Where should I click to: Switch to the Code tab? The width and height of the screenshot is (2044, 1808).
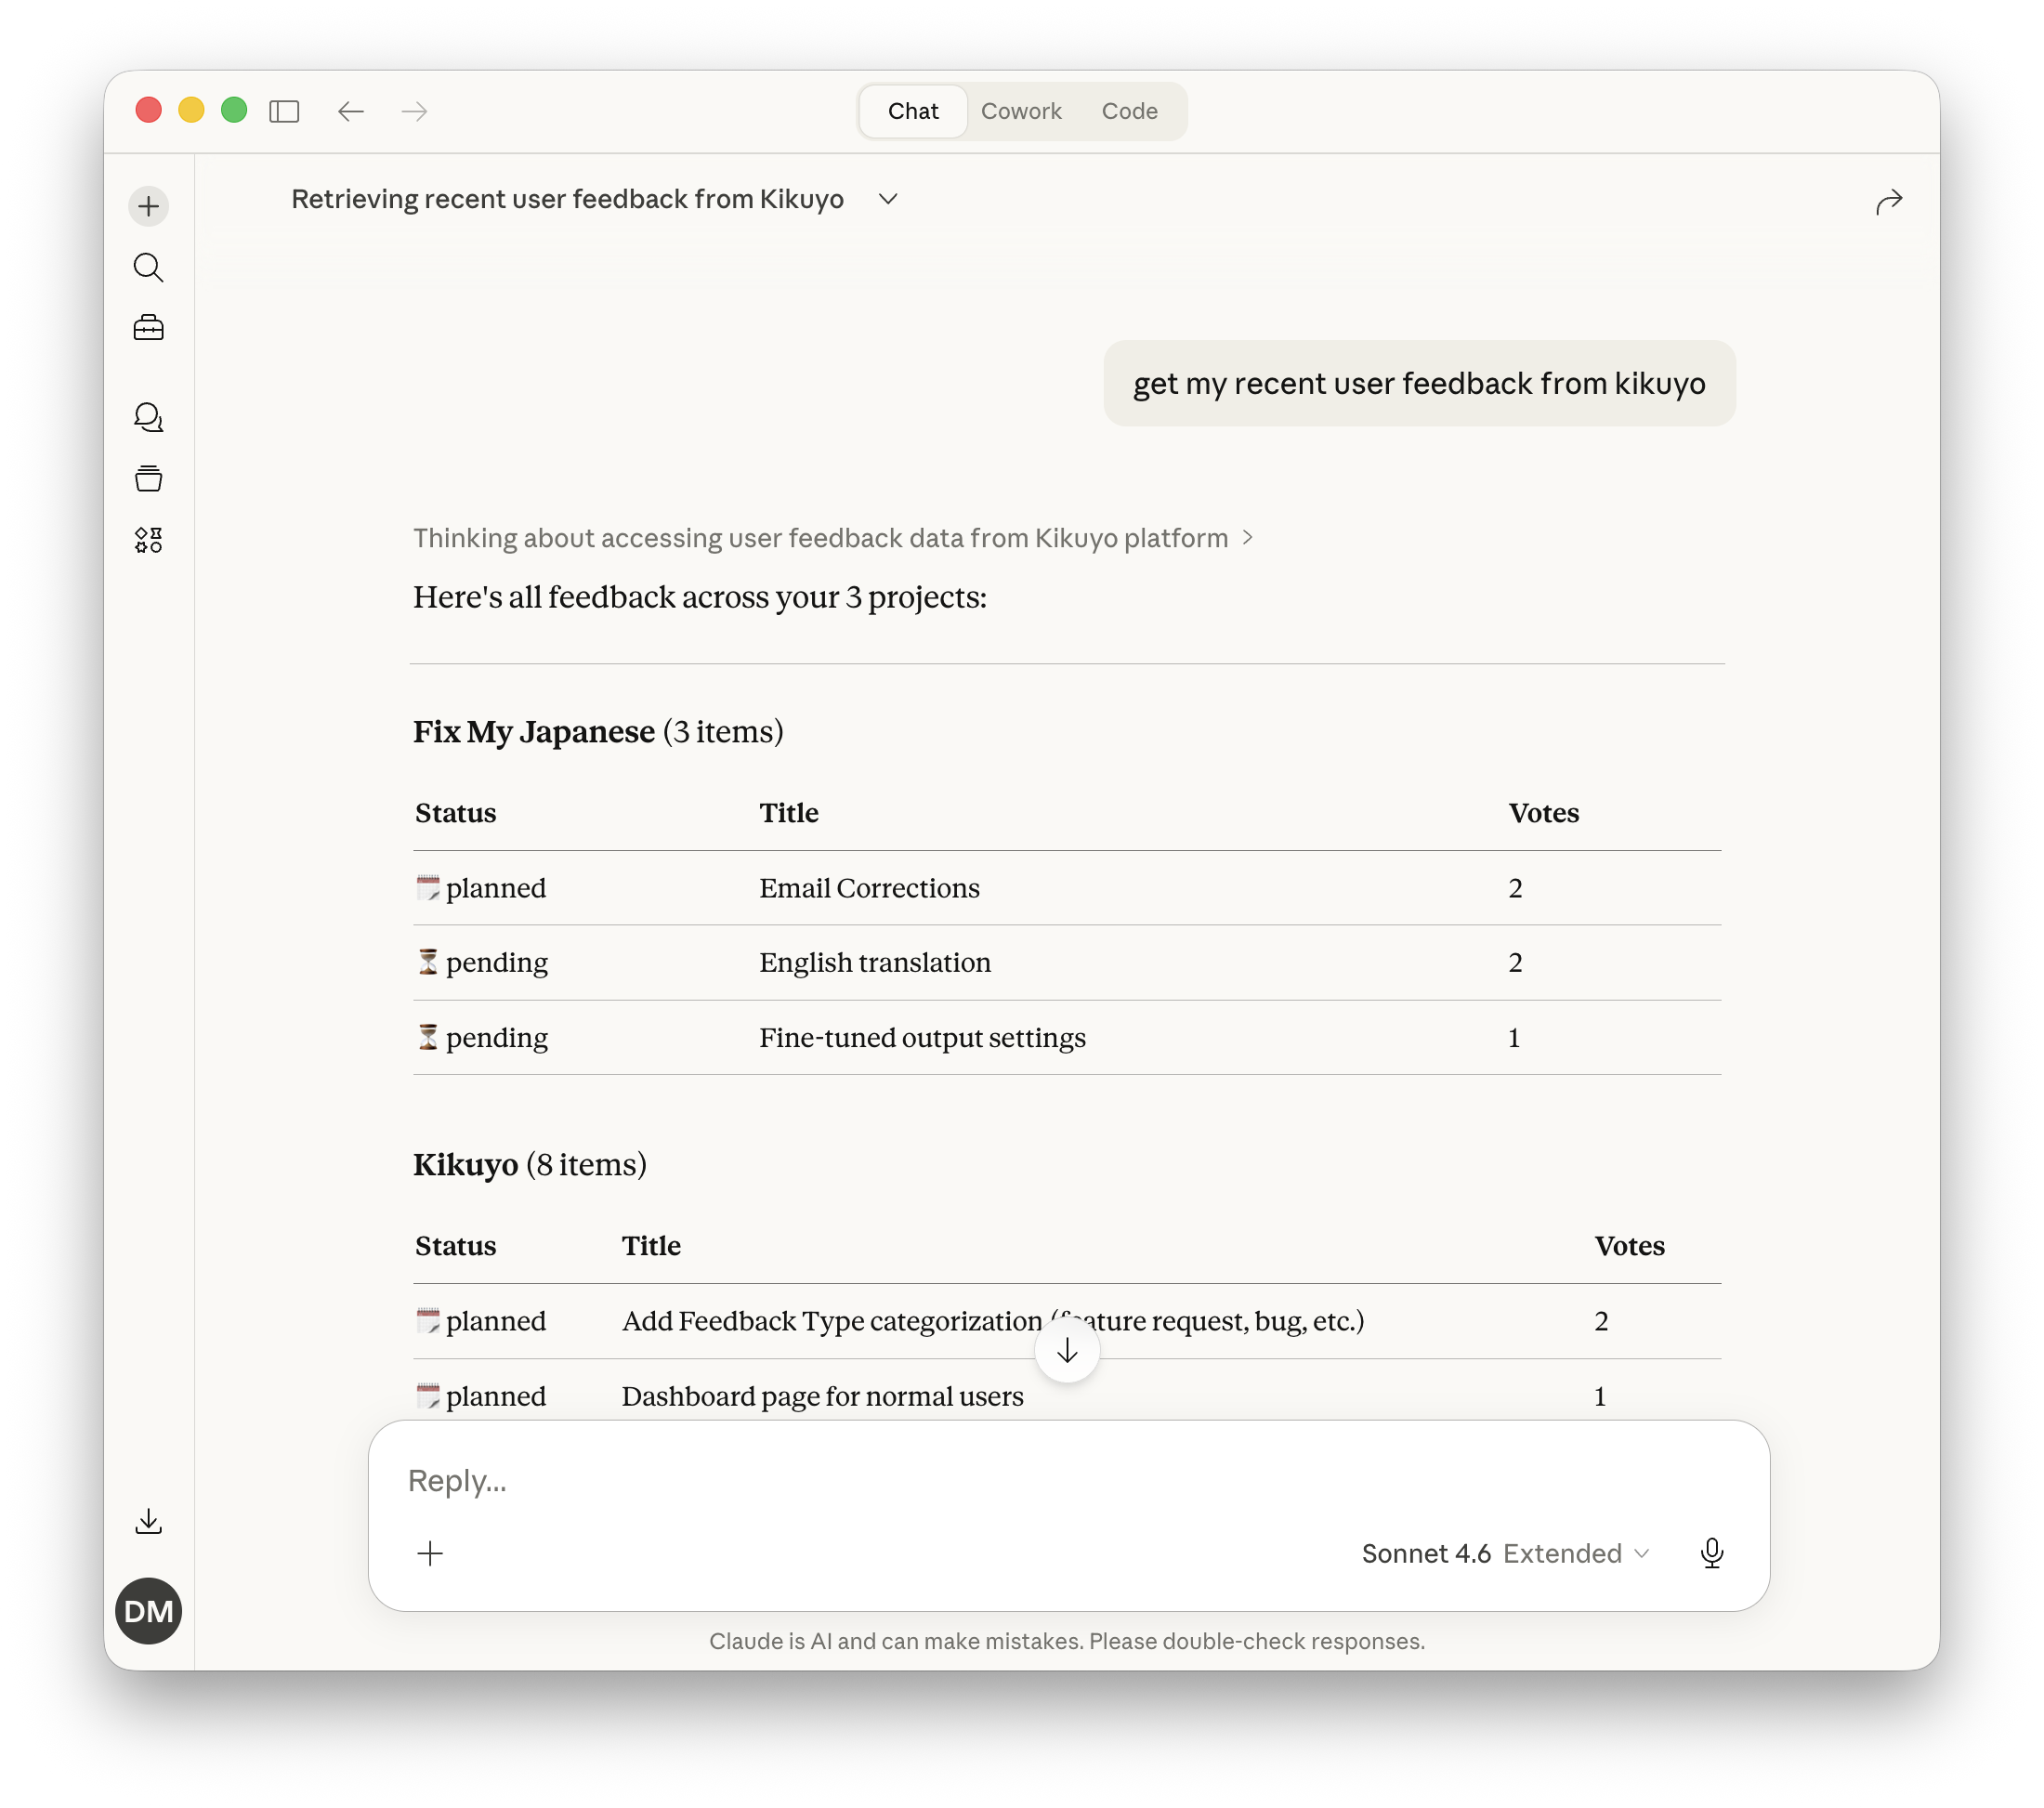[1129, 111]
